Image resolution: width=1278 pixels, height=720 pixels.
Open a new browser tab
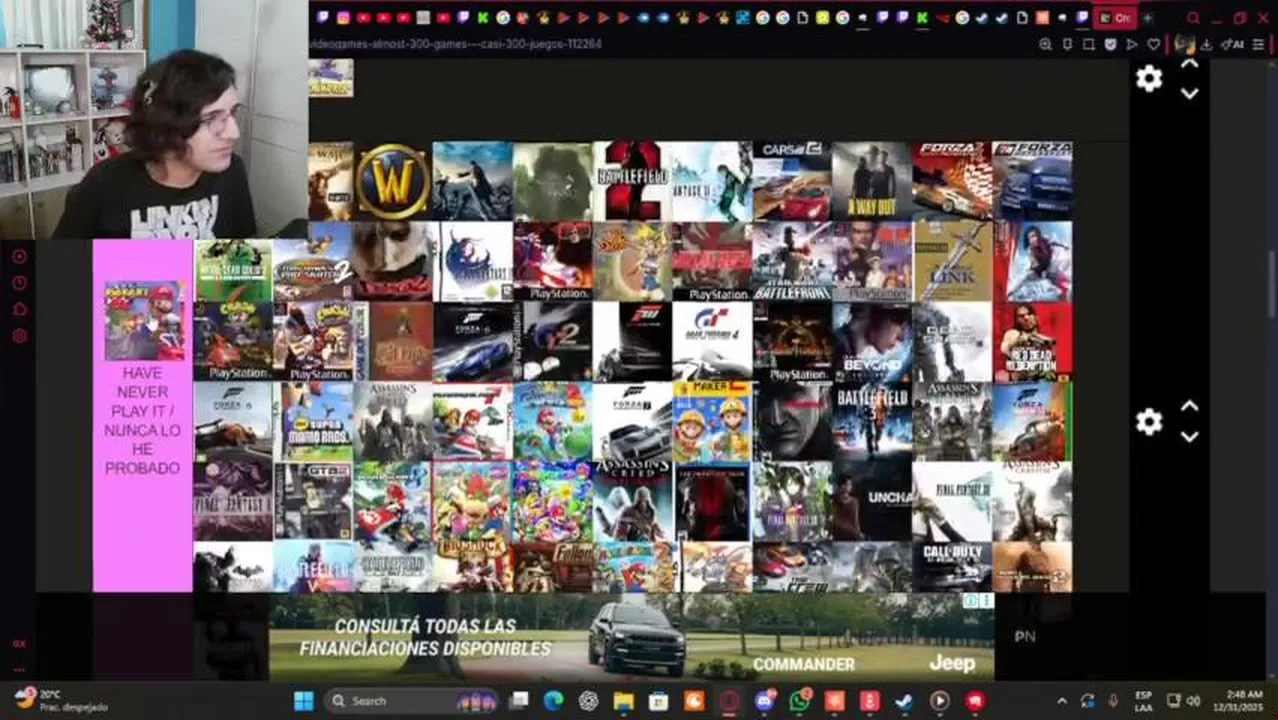pyautogui.click(x=1147, y=18)
